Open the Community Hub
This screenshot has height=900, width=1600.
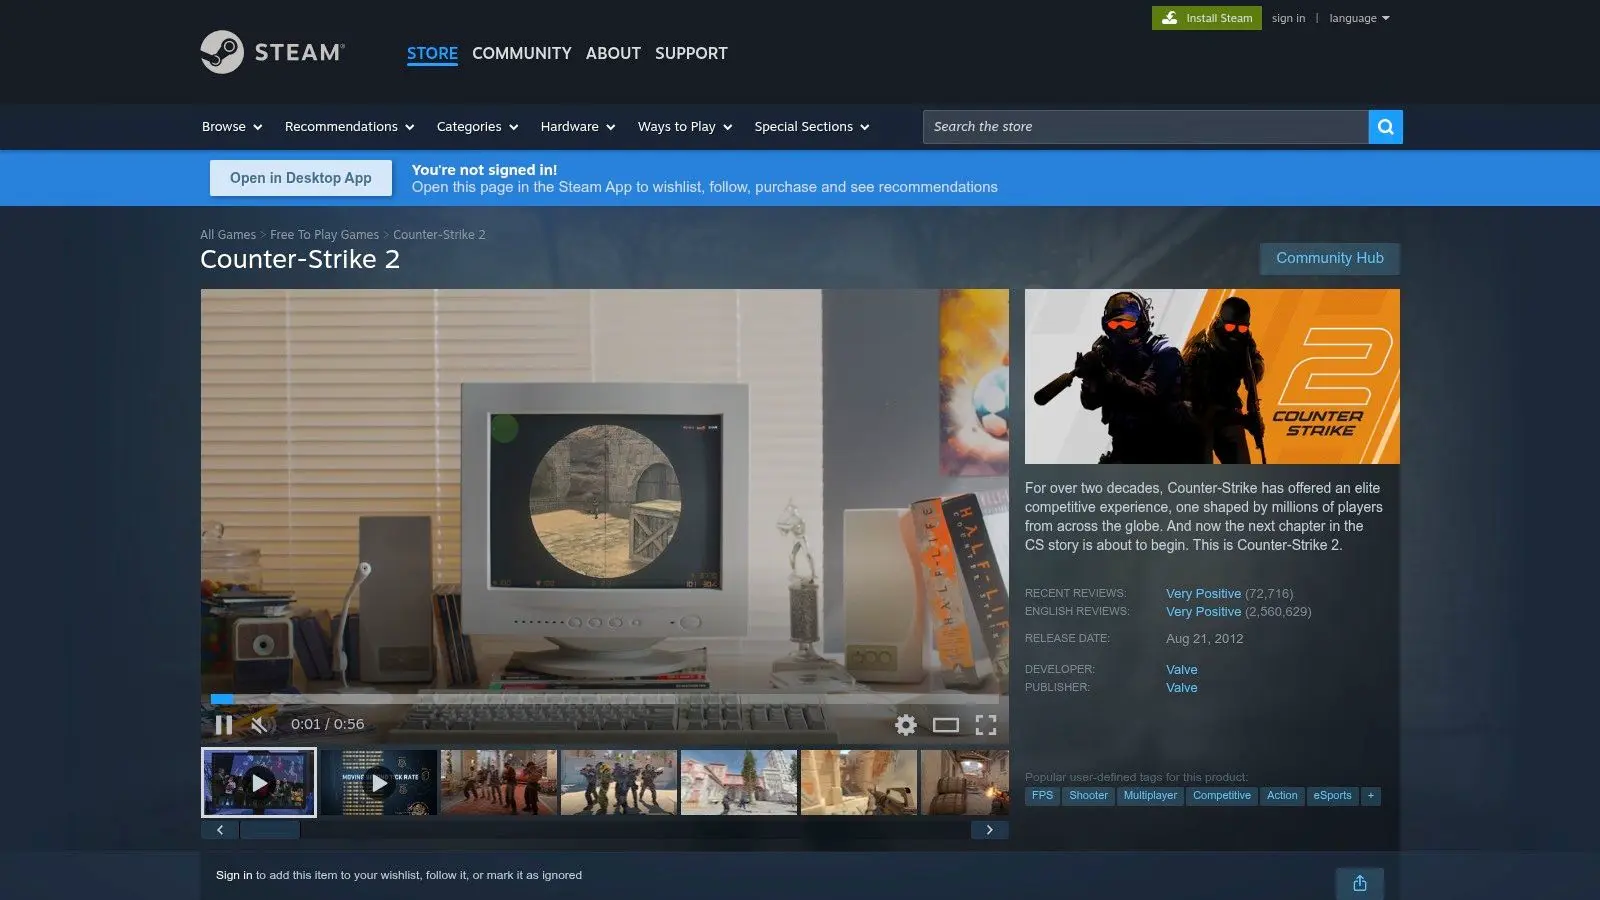coord(1330,258)
